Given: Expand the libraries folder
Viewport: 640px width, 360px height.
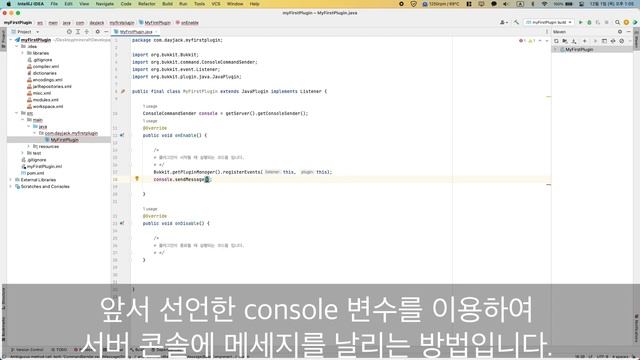Looking at the screenshot, I should click(x=22, y=53).
